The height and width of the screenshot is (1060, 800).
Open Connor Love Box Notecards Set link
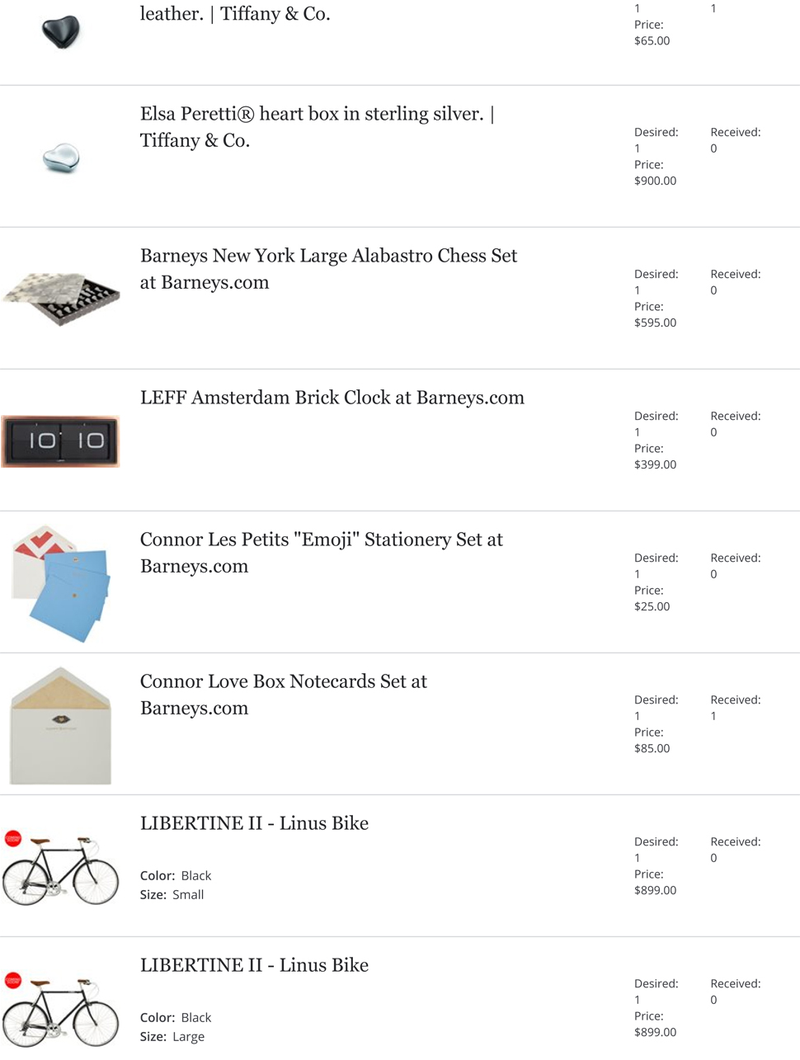pyautogui.click(x=283, y=694)
